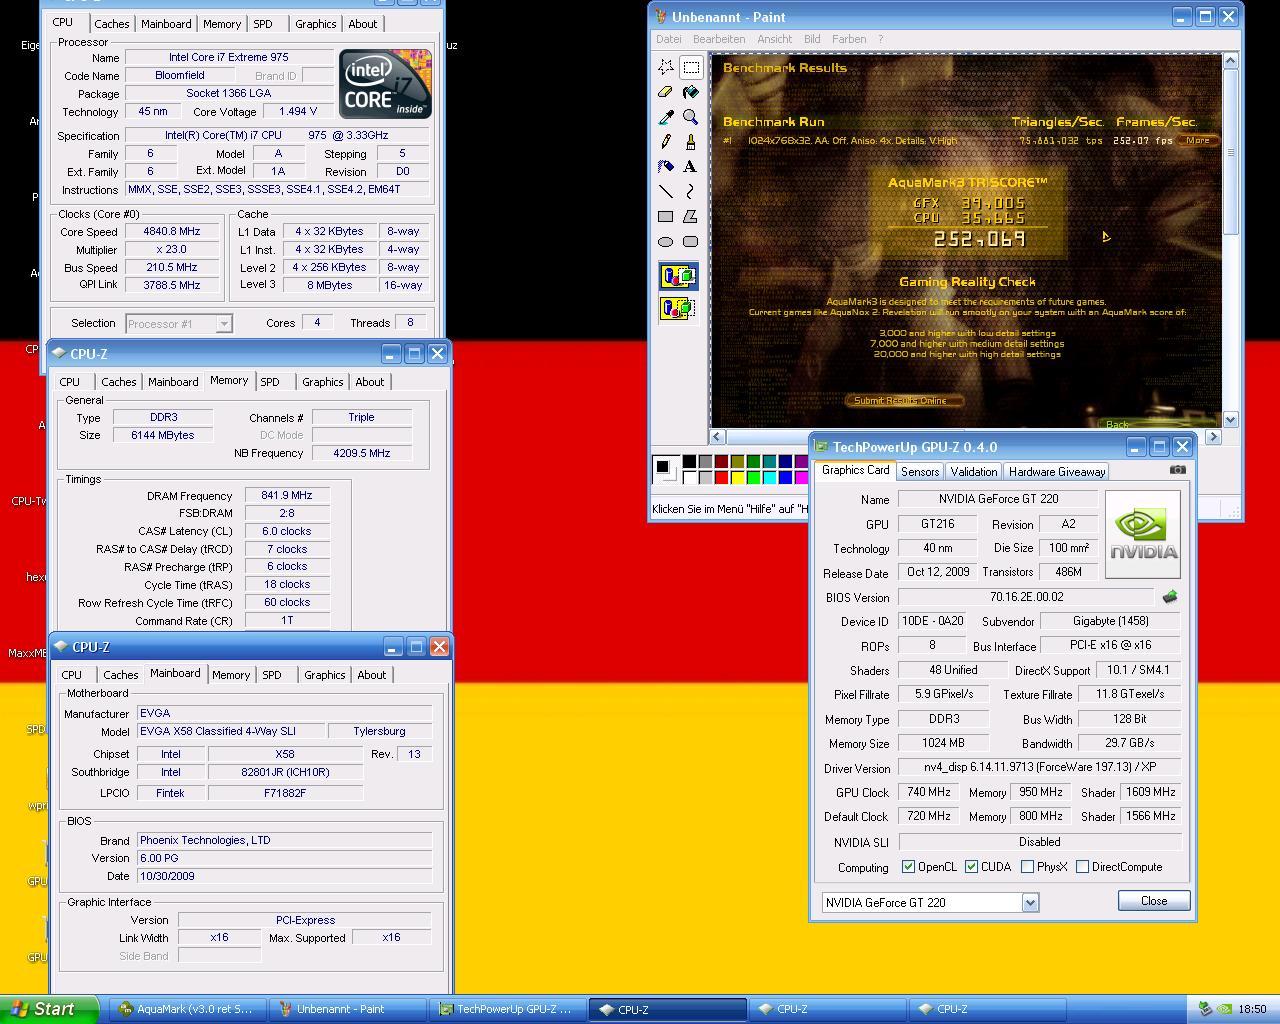Toggle the CUDA checkbox in GPU-Z
The height and width of the screenshot is (1024, 1280).
(x=971, y=867)
